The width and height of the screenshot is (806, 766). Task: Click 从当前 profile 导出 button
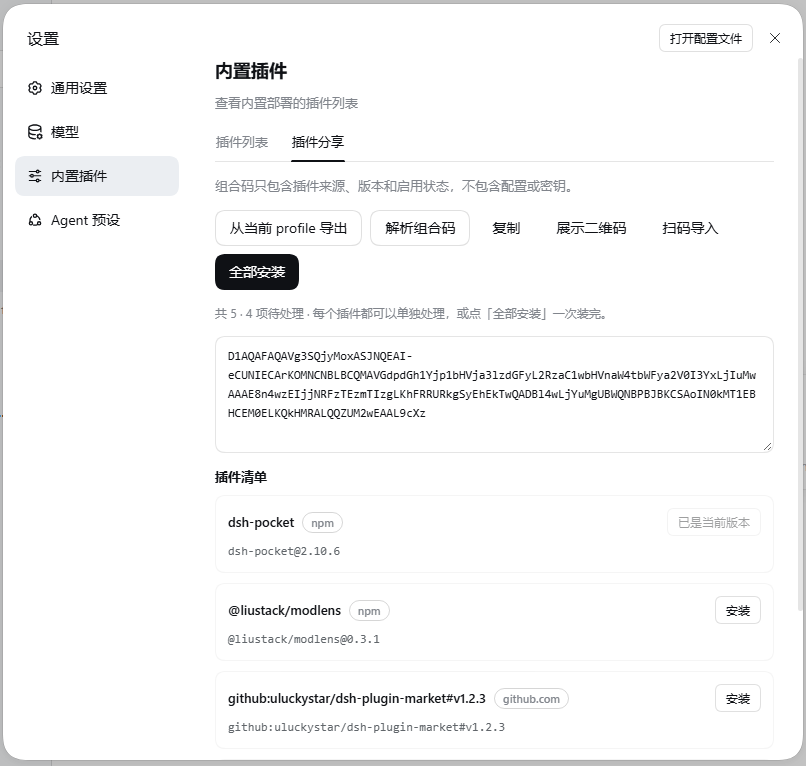coord(288,228)
